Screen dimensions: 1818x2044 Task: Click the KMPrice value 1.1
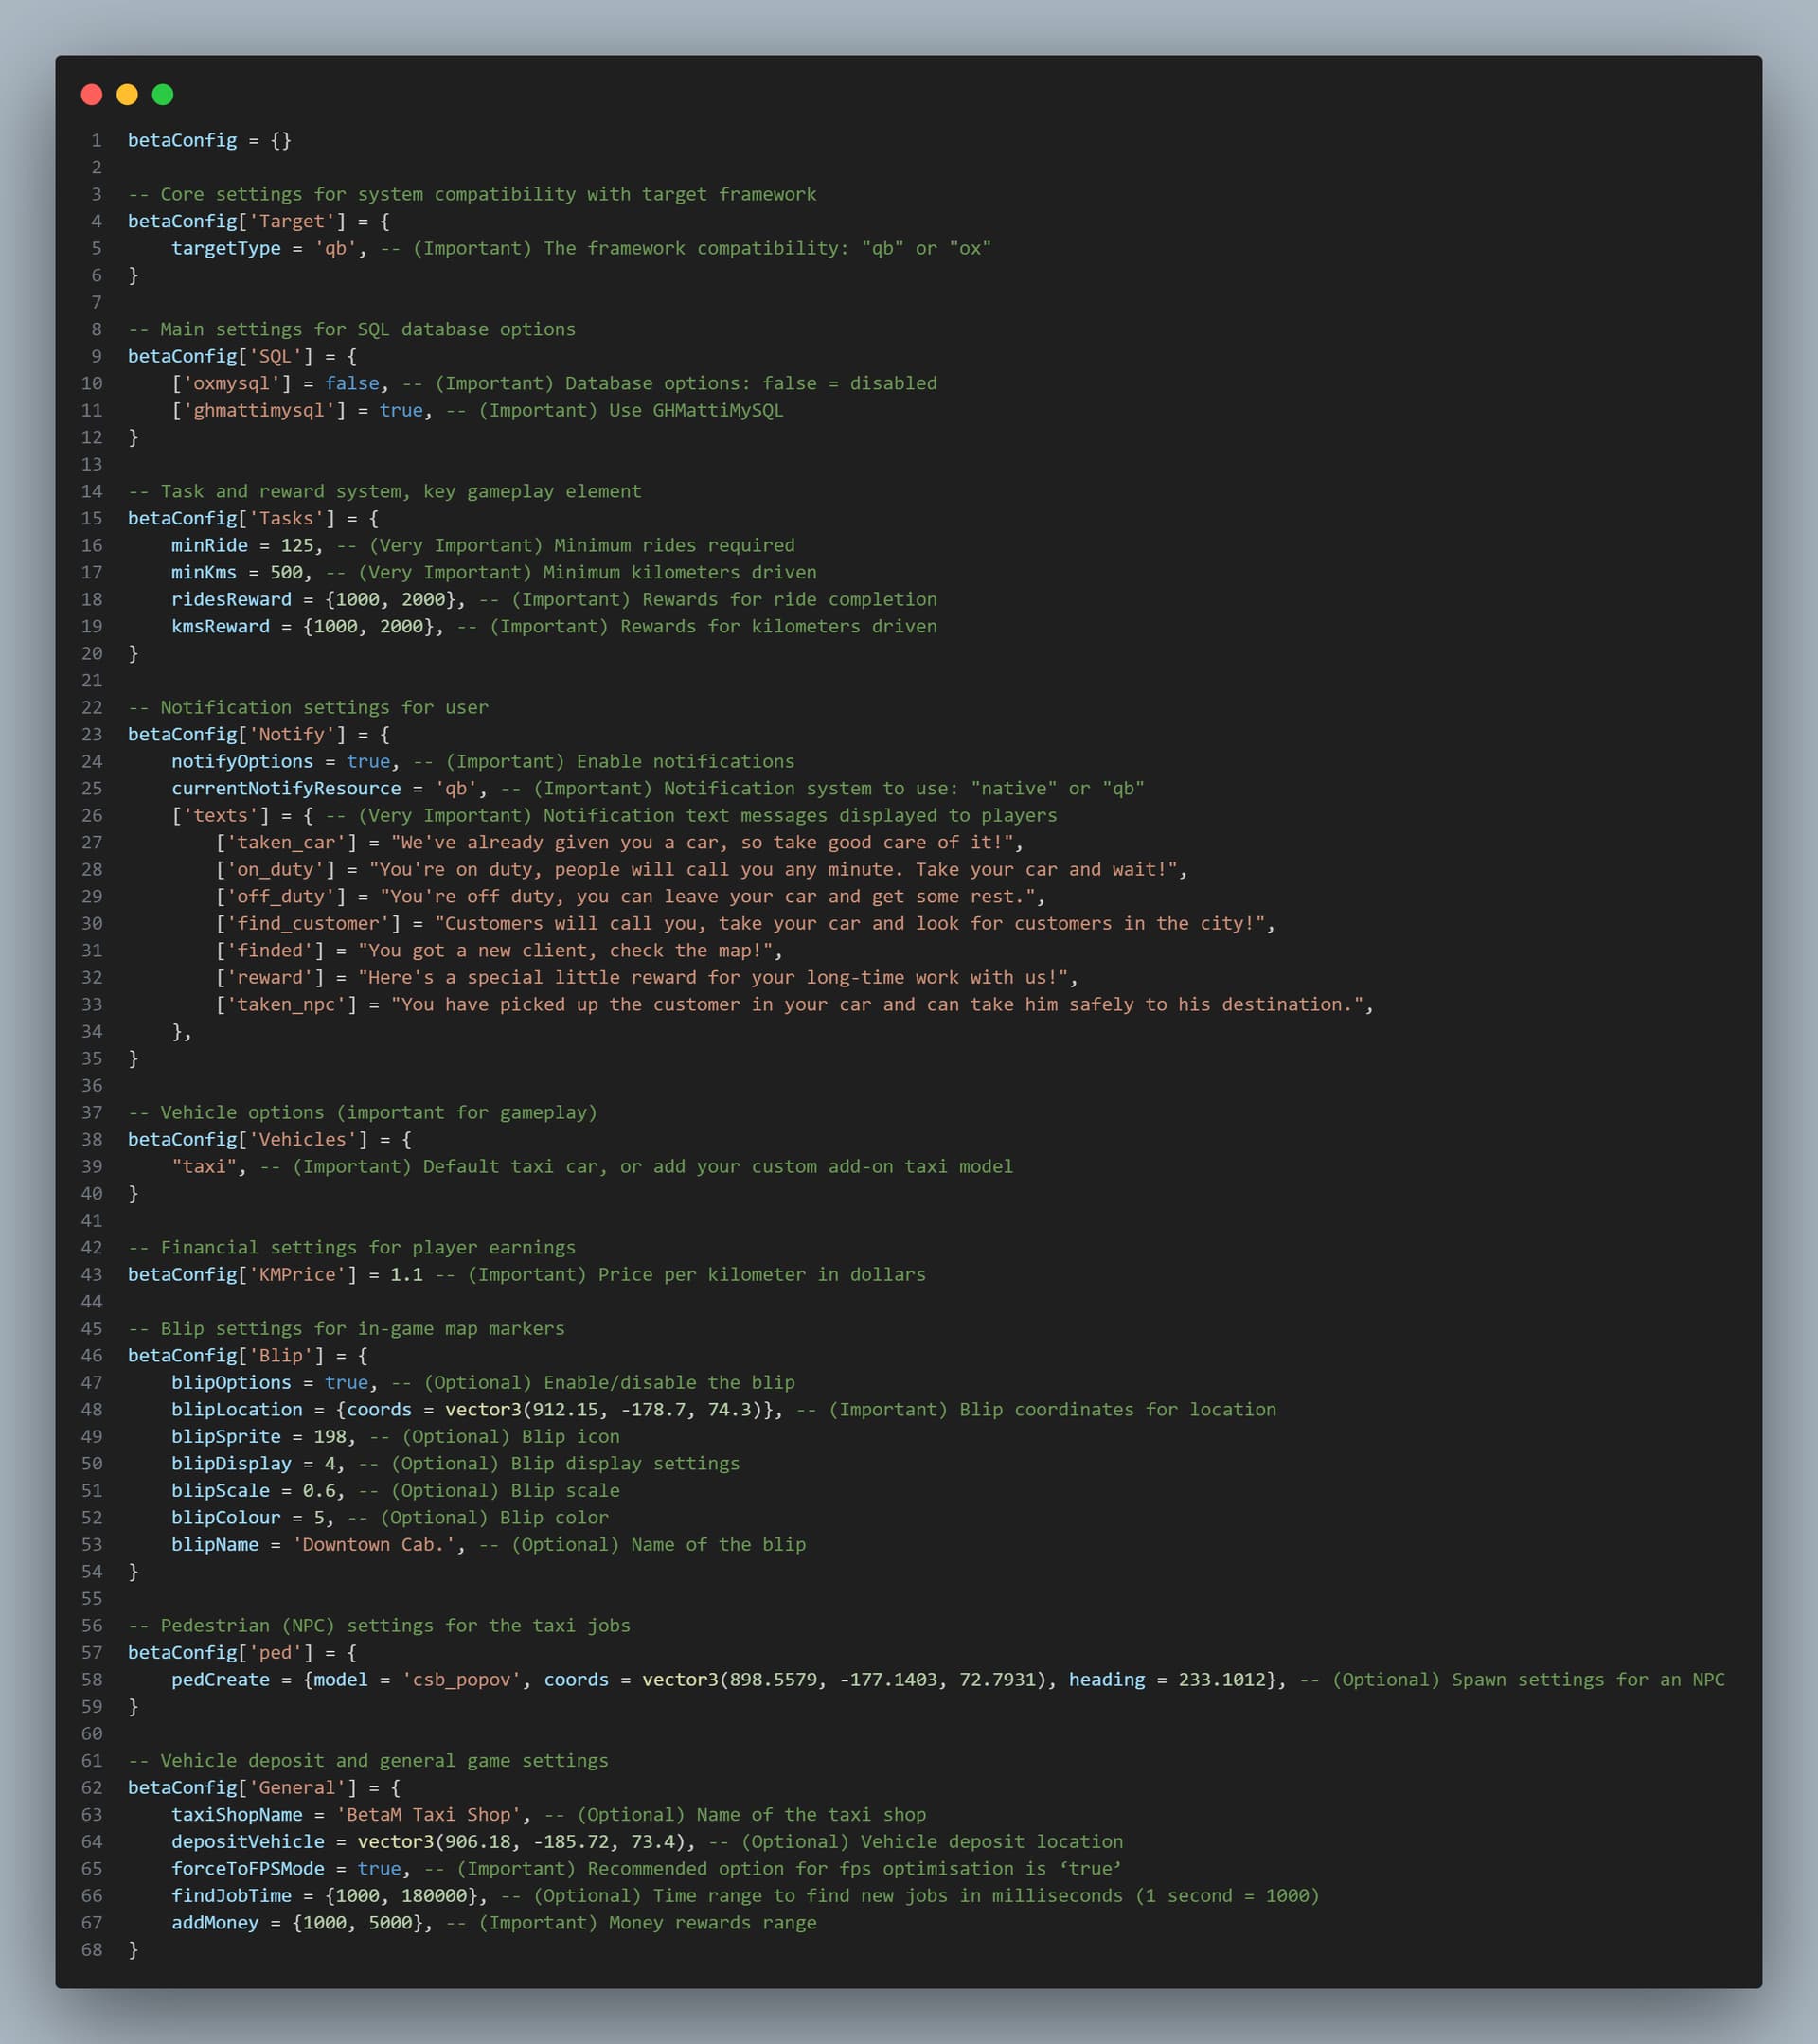(x=406, y=1274)
